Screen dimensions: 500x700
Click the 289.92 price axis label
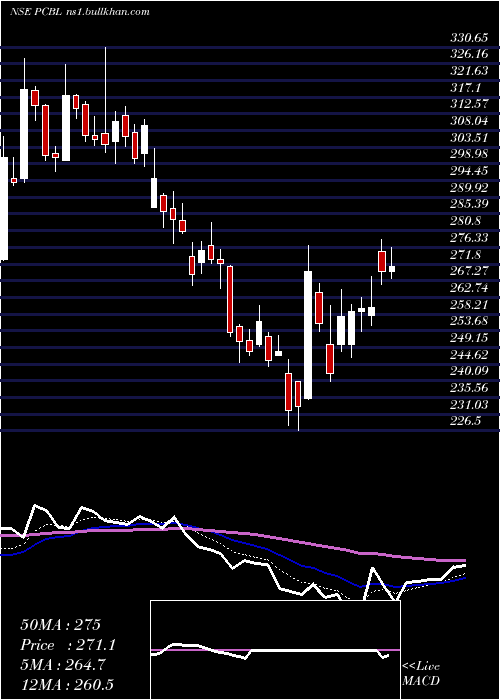(x=469, y=188)
